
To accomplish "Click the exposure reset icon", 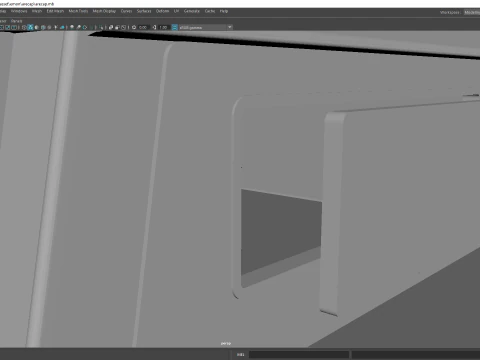I will (x=134, y=27).
